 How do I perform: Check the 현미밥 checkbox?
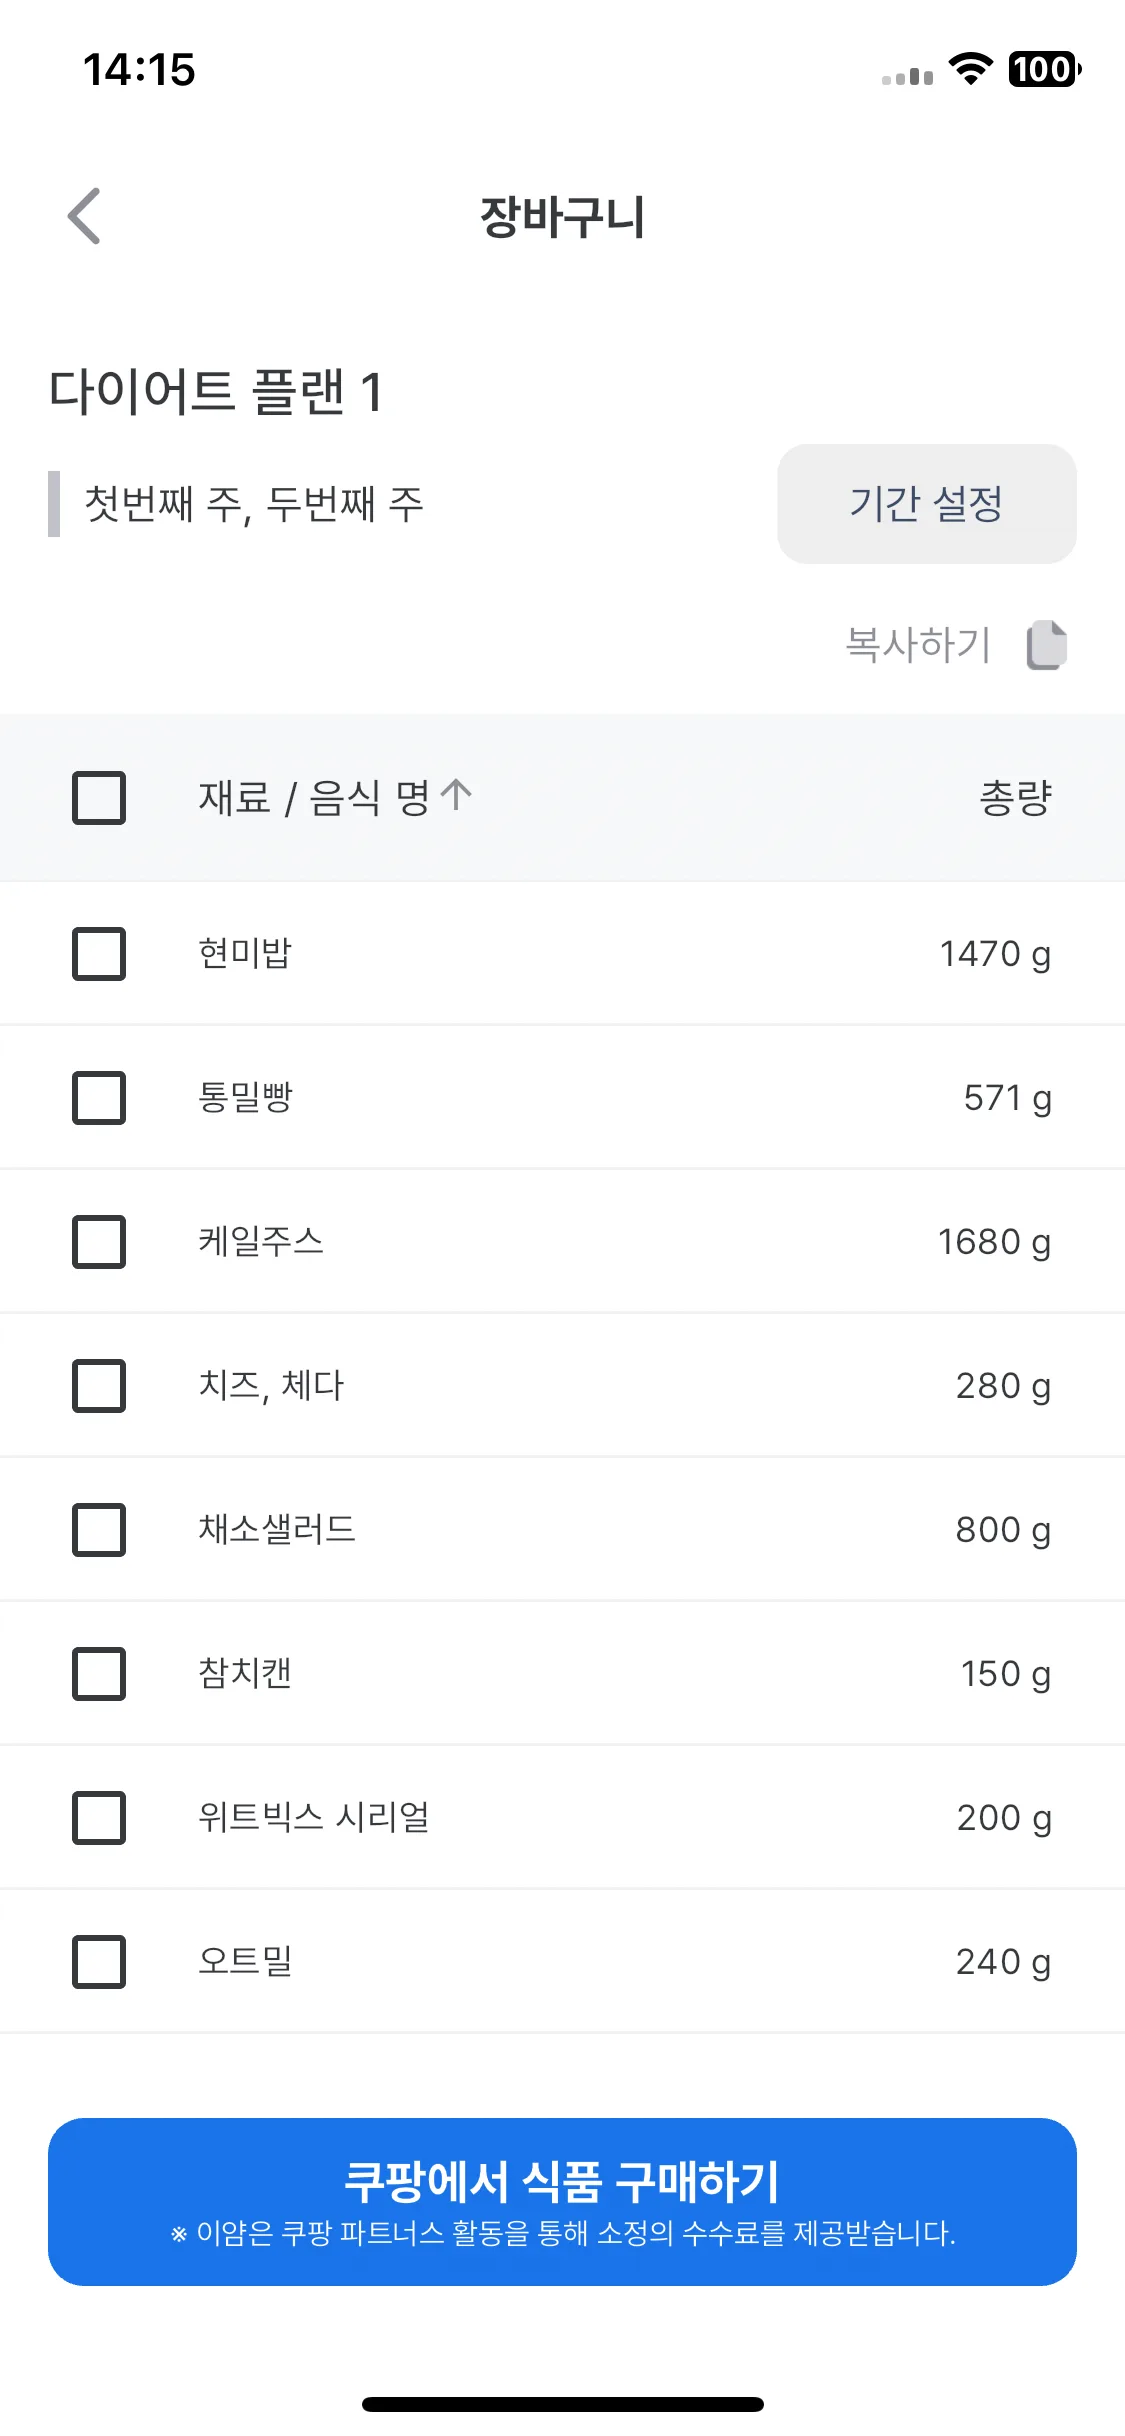99,954
